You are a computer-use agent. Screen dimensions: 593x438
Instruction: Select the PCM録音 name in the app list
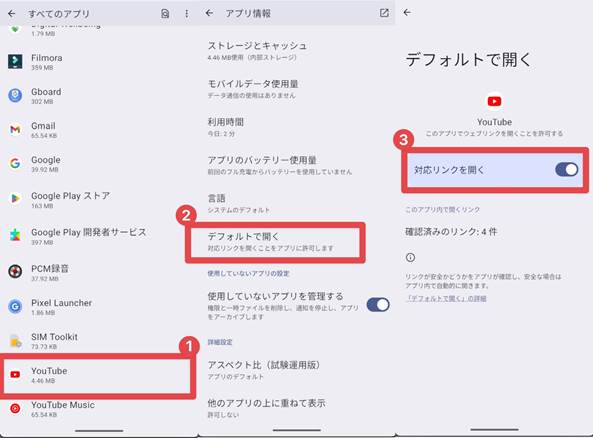point(50,269)
